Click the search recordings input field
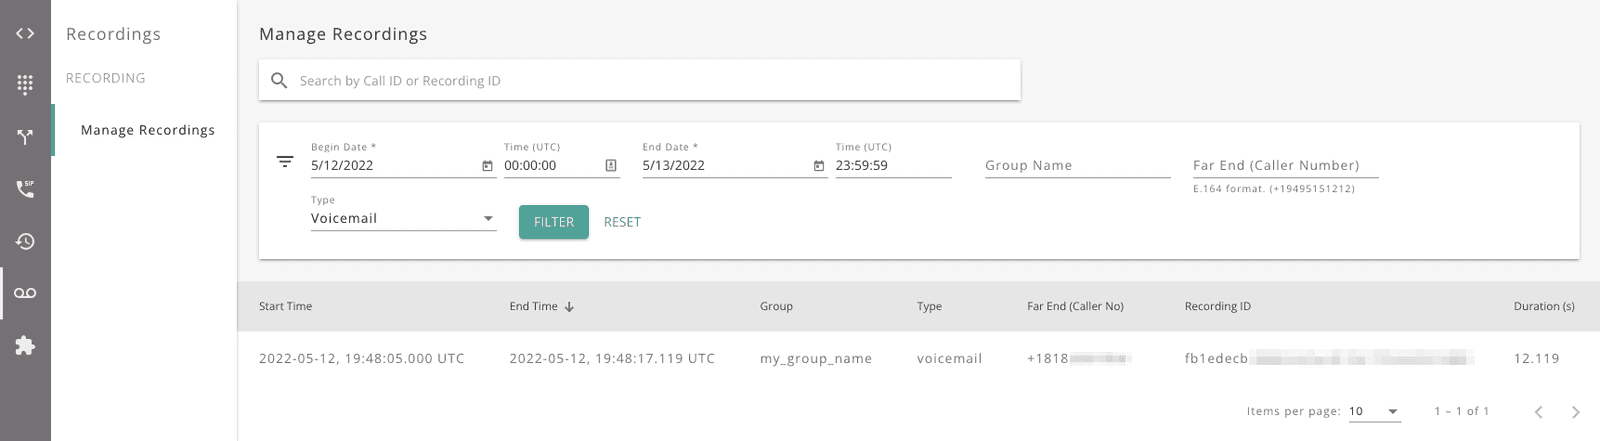 coord(650,81)
